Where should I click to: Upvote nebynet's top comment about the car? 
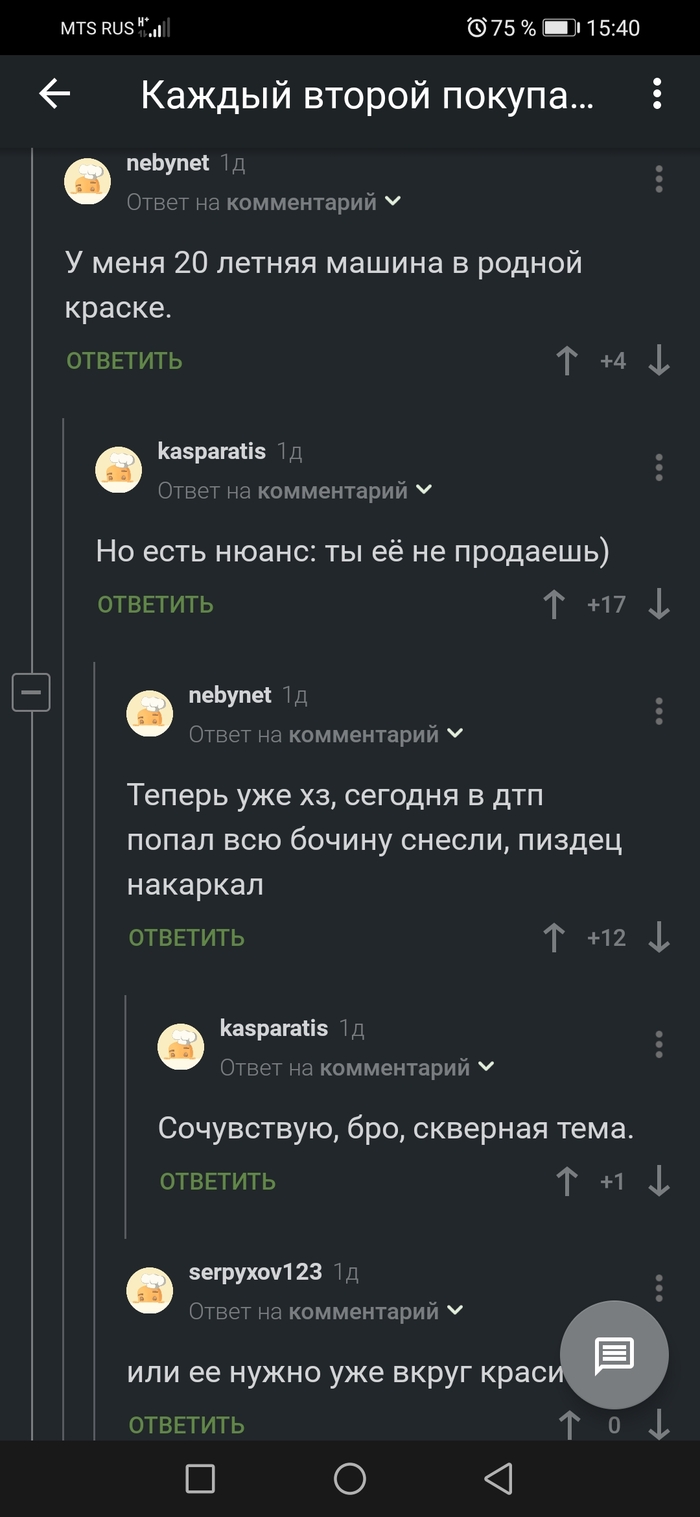coord(566,361)
